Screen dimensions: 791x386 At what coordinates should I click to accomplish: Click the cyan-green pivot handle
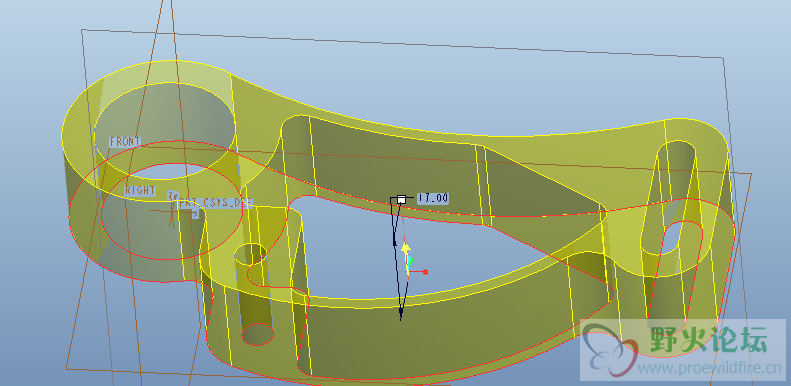tap(410, 261)
